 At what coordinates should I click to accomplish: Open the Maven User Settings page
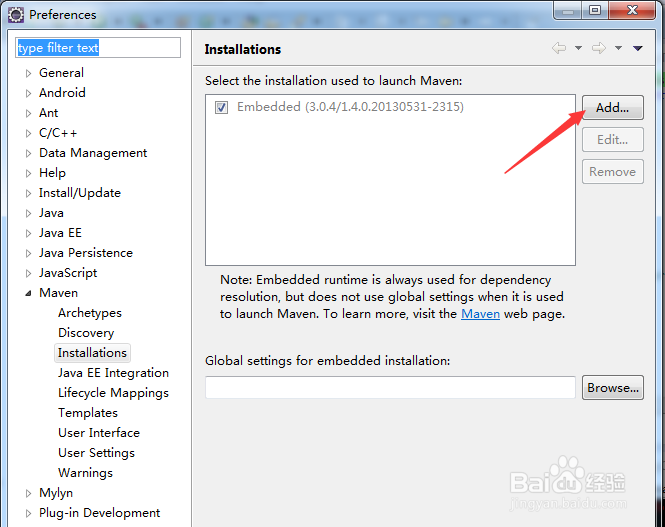pos(97,453)
